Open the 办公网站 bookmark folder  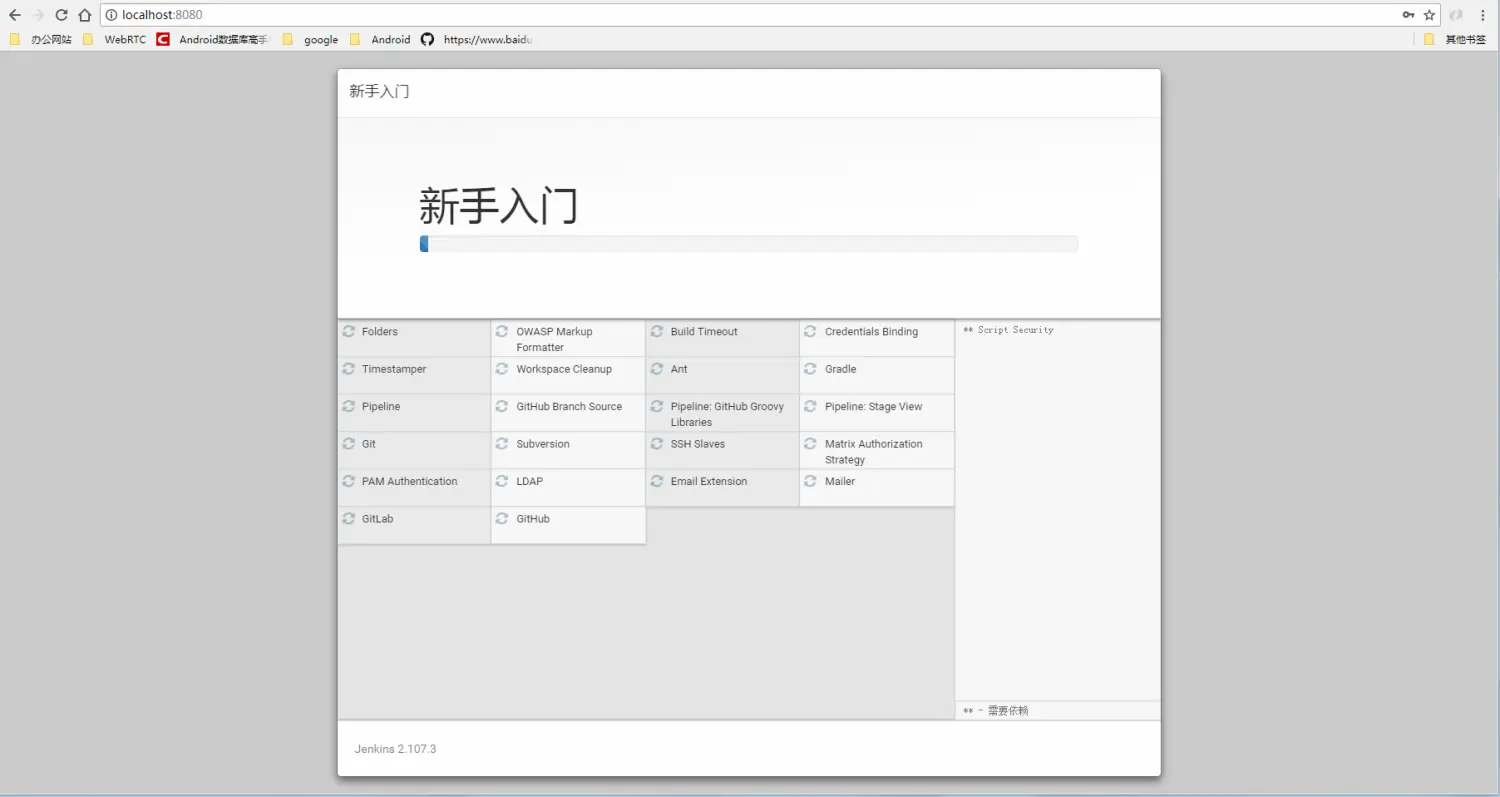pos(41,40)
